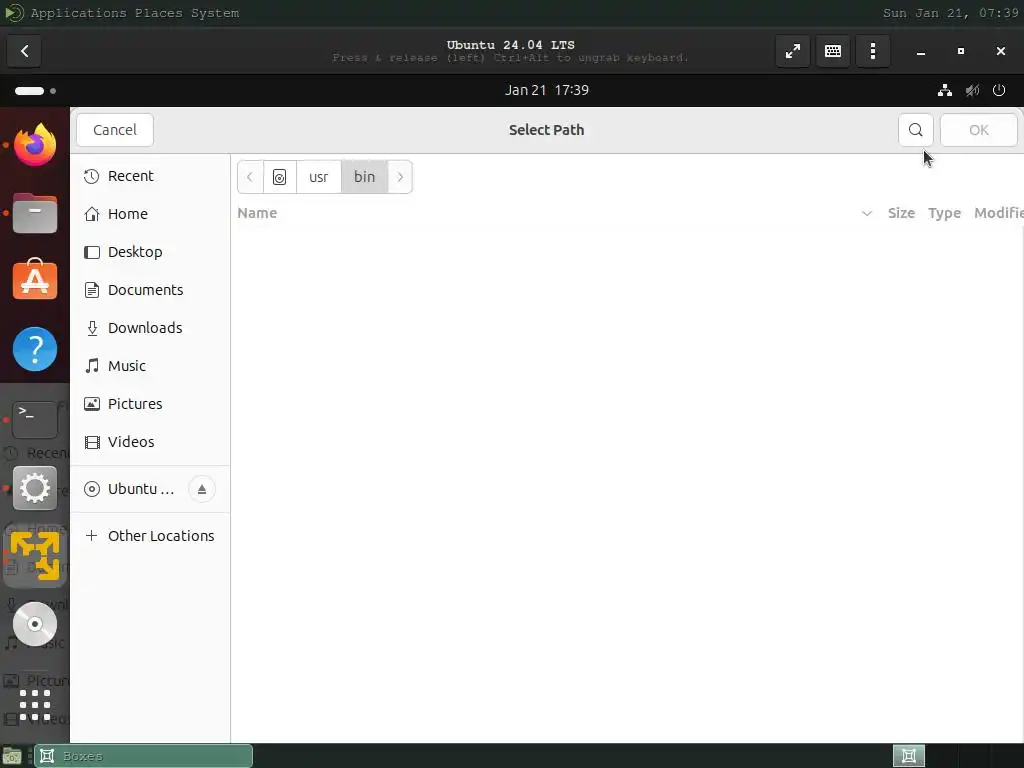Eject the Ubuntu disc volume
Viewport: 1024px width, 768px height.
[x=202, y=488]
